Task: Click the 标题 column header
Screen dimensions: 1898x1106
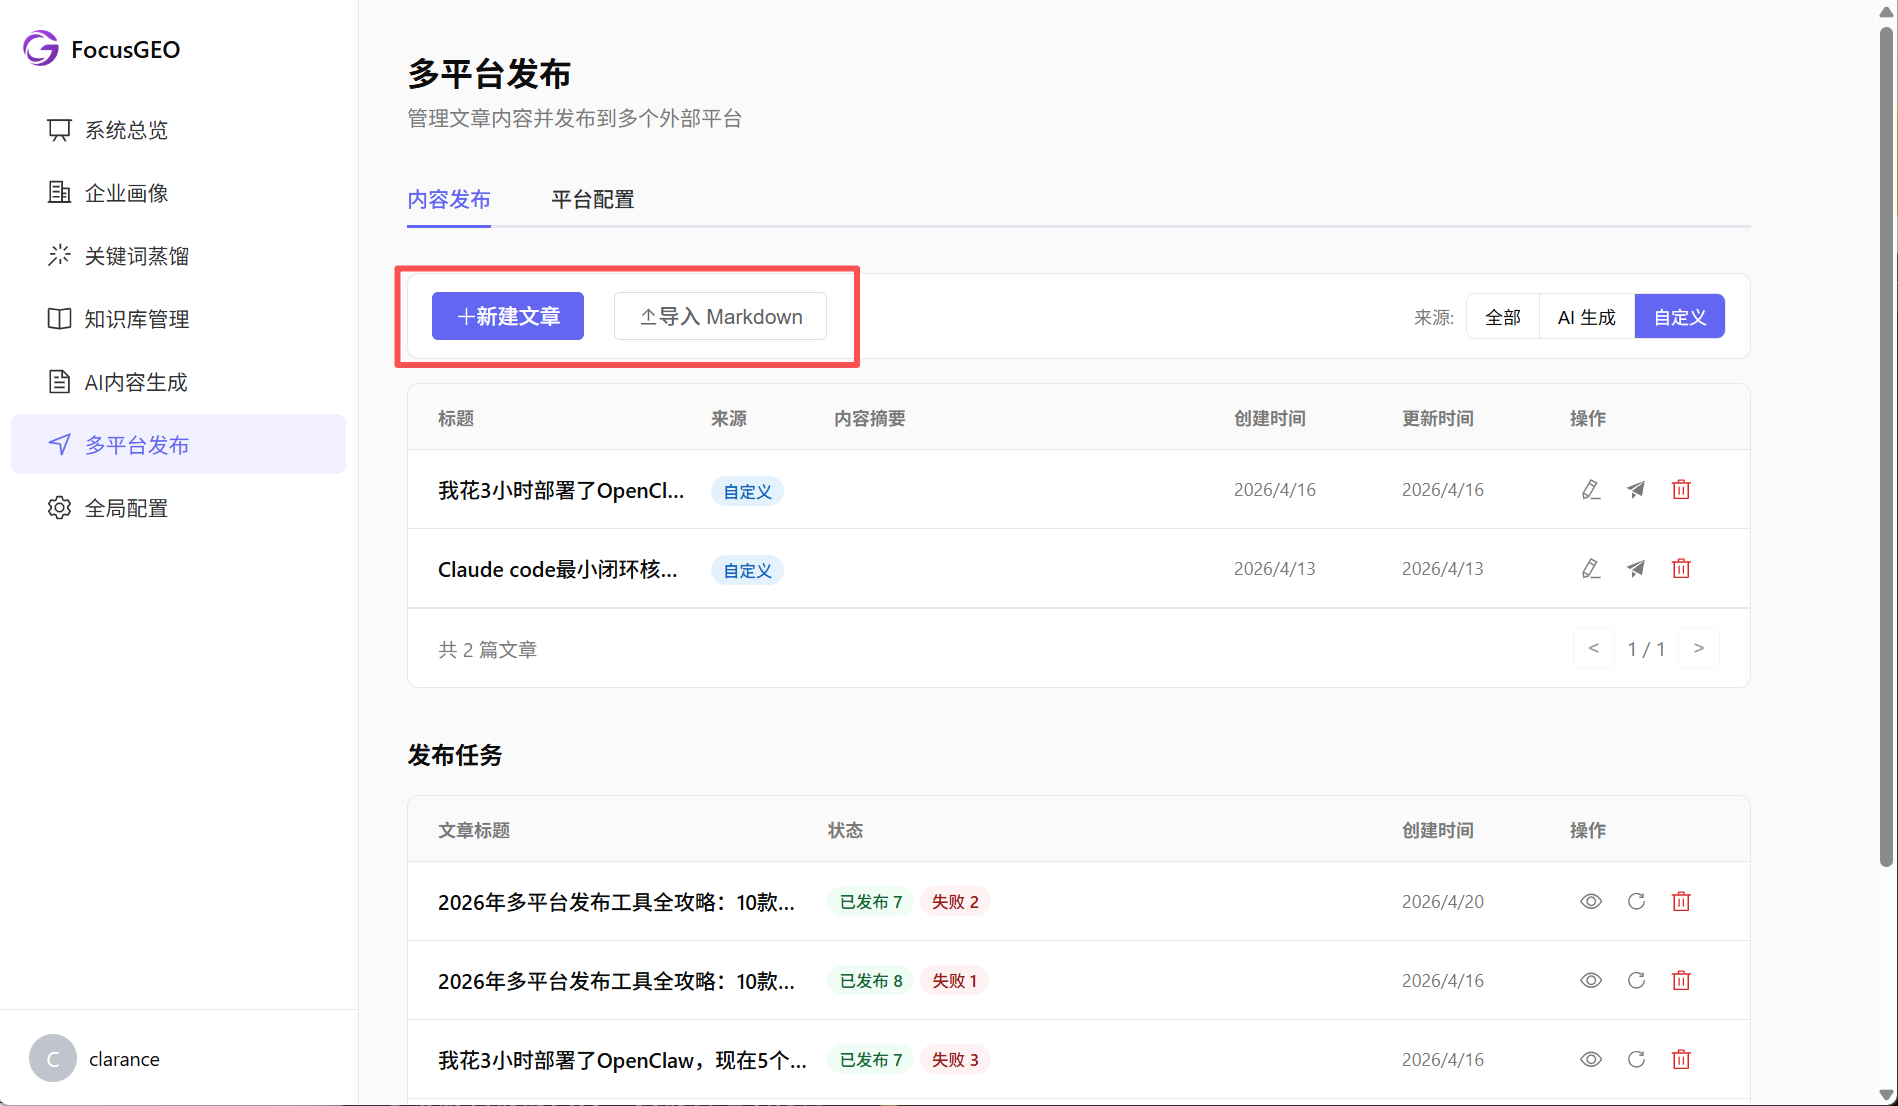Action: 456,418
